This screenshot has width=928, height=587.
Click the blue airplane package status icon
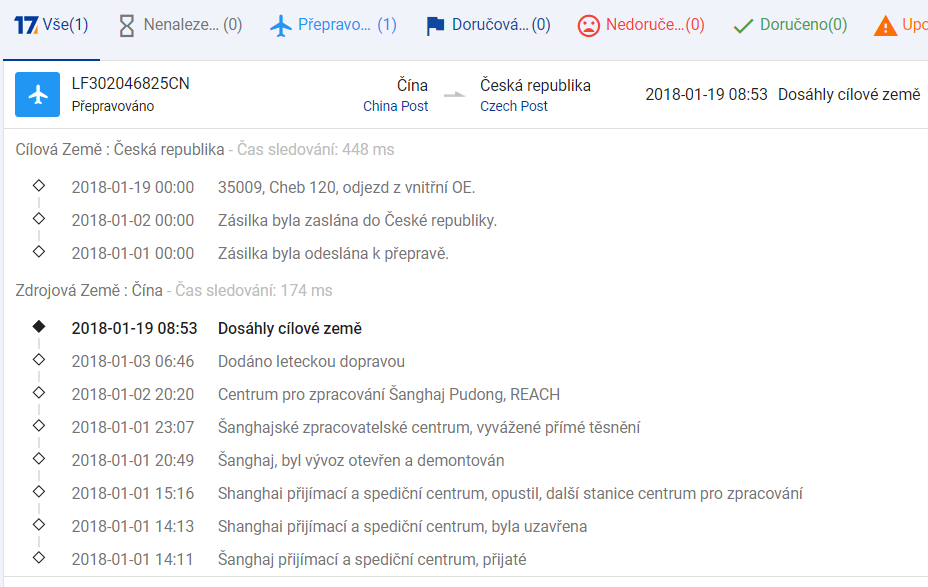[x=38, y=95]
